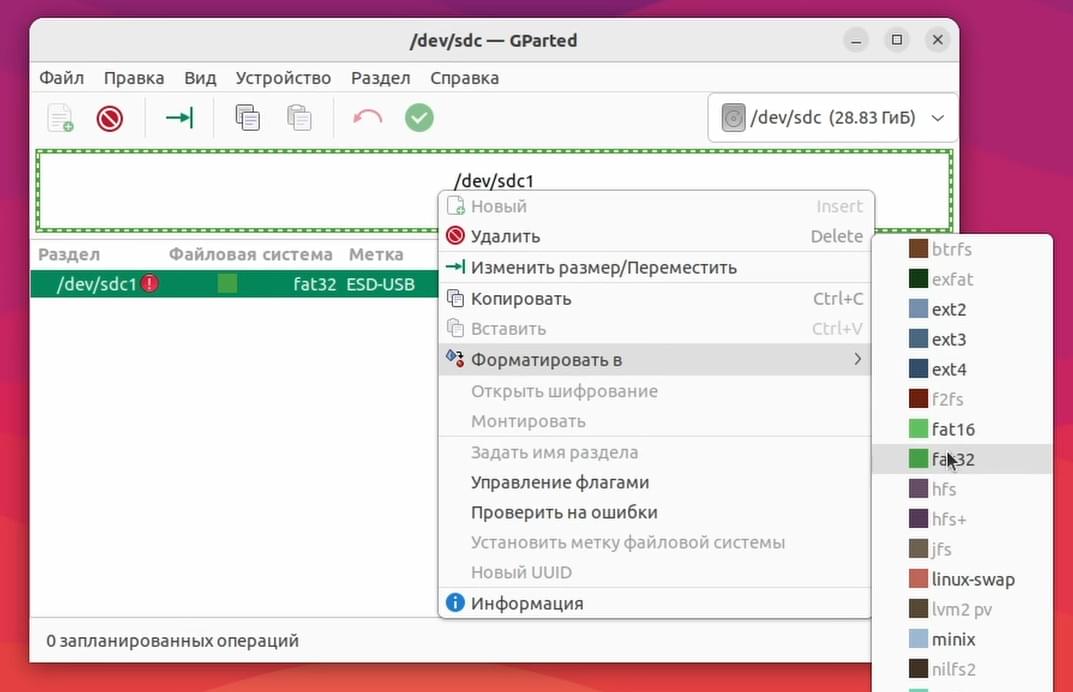Screen dimensions: 1073x692
Task: Click the Форматировать в paint icon
Action: [x=455, y=358]
